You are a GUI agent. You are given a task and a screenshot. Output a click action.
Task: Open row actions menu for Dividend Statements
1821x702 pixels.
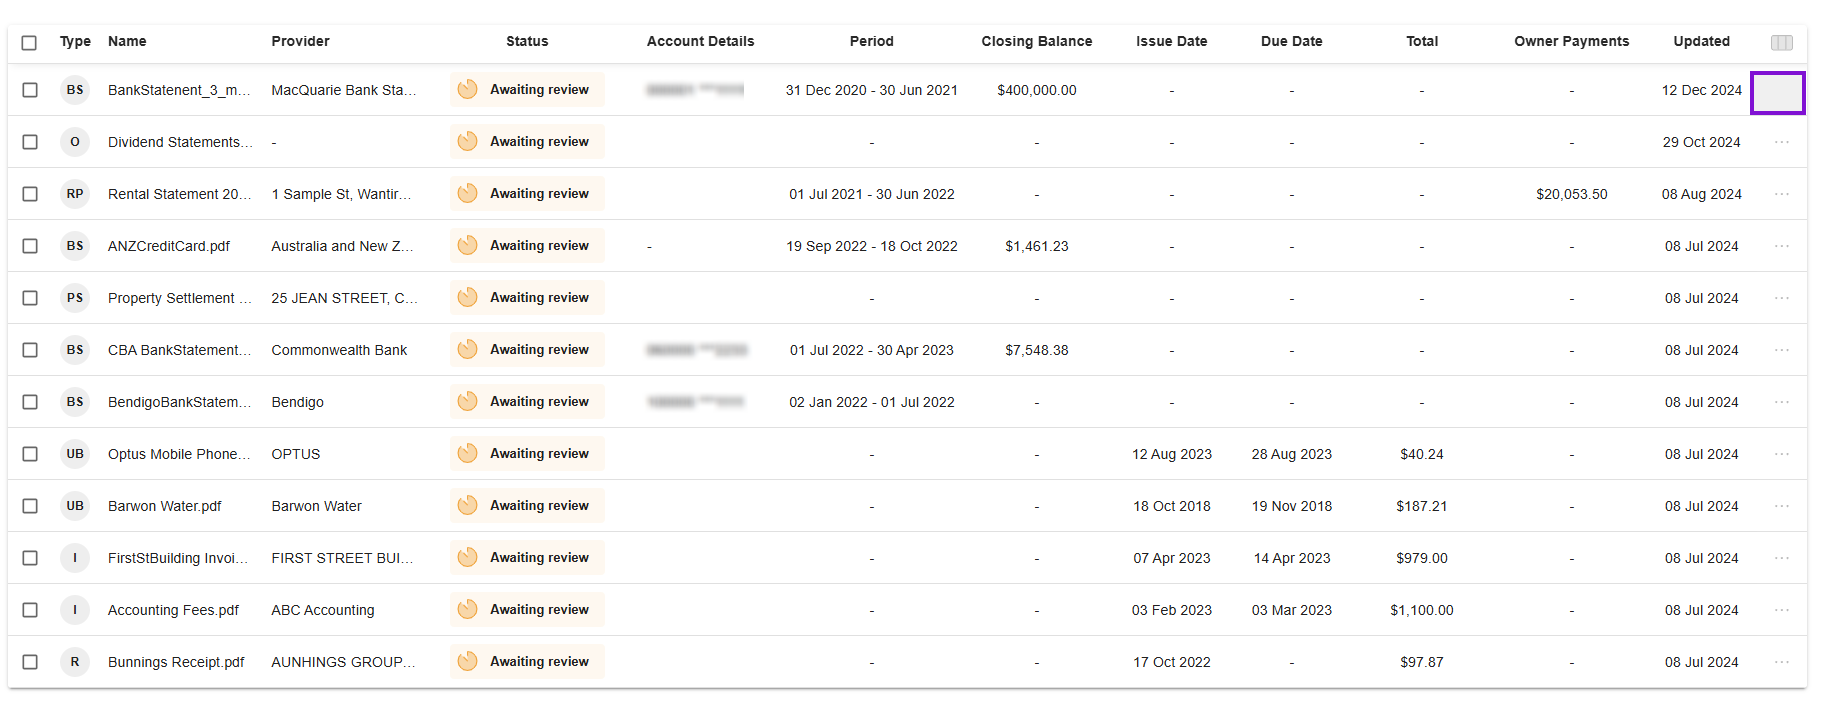point(1781,142)
